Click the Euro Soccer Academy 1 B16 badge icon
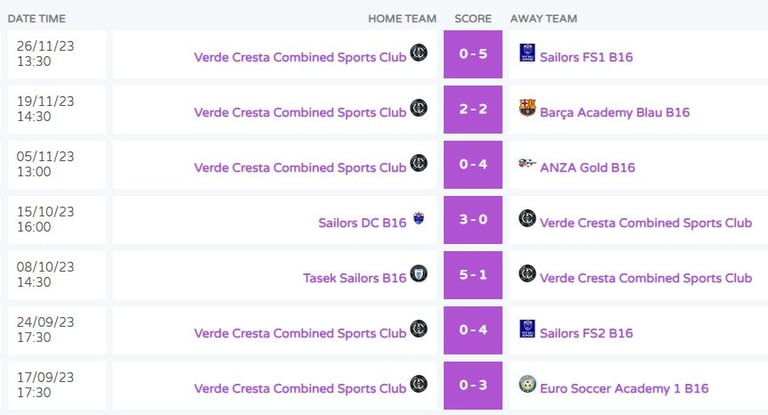The image size is (768, 415). coord(527,384)
